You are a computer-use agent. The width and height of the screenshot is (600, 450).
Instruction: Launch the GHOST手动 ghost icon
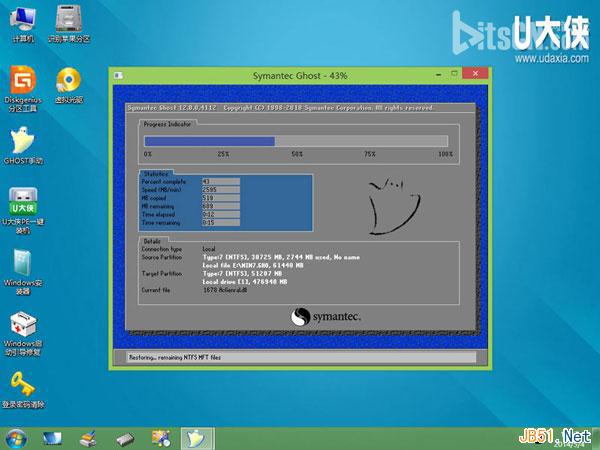23,146
